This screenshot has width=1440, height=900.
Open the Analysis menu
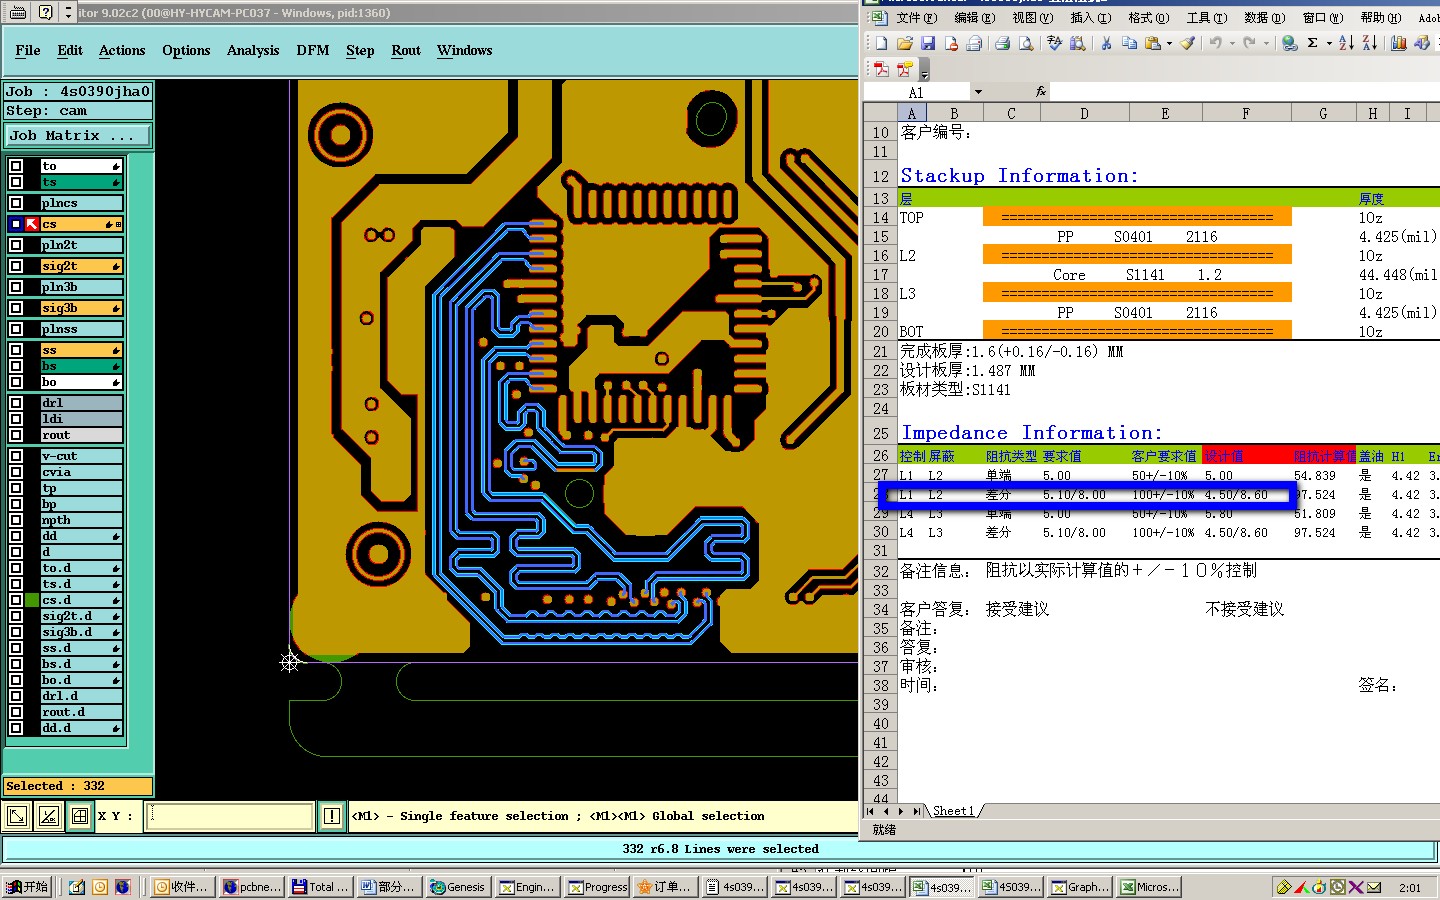(252, 50)
